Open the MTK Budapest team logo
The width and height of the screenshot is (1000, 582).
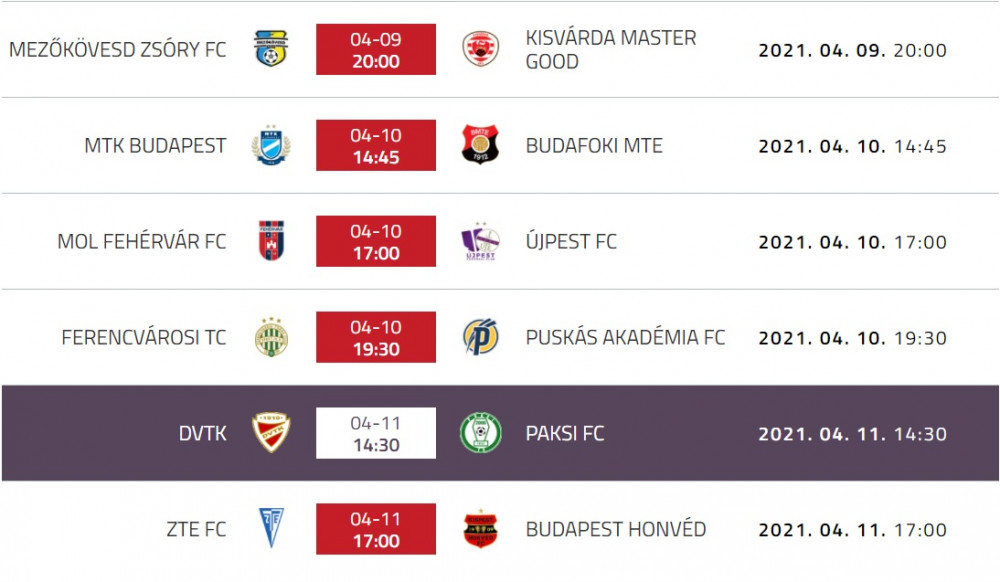pos(271,145)
